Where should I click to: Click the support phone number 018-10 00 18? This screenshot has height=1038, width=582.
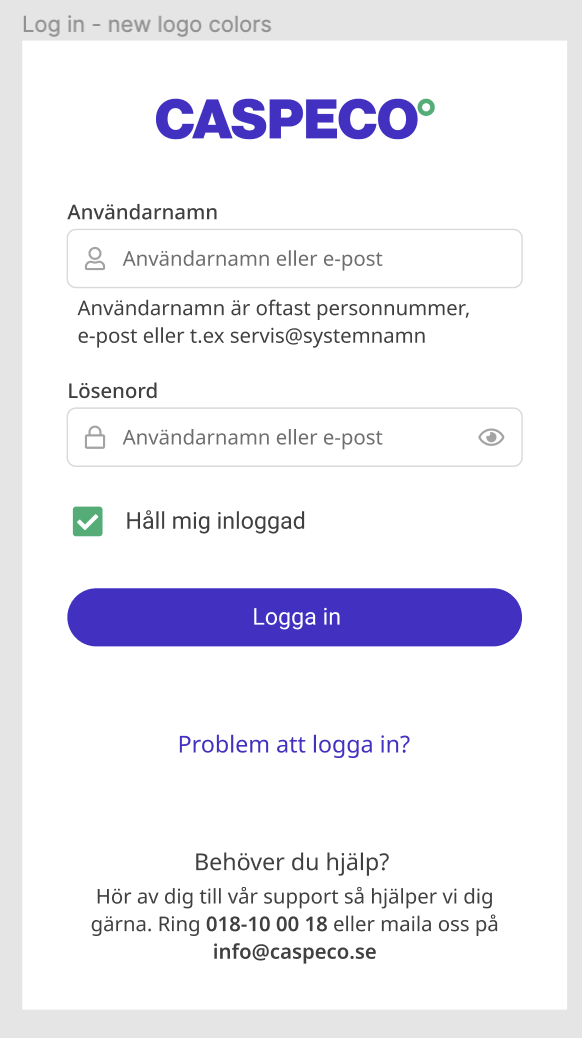coord(267,924)
